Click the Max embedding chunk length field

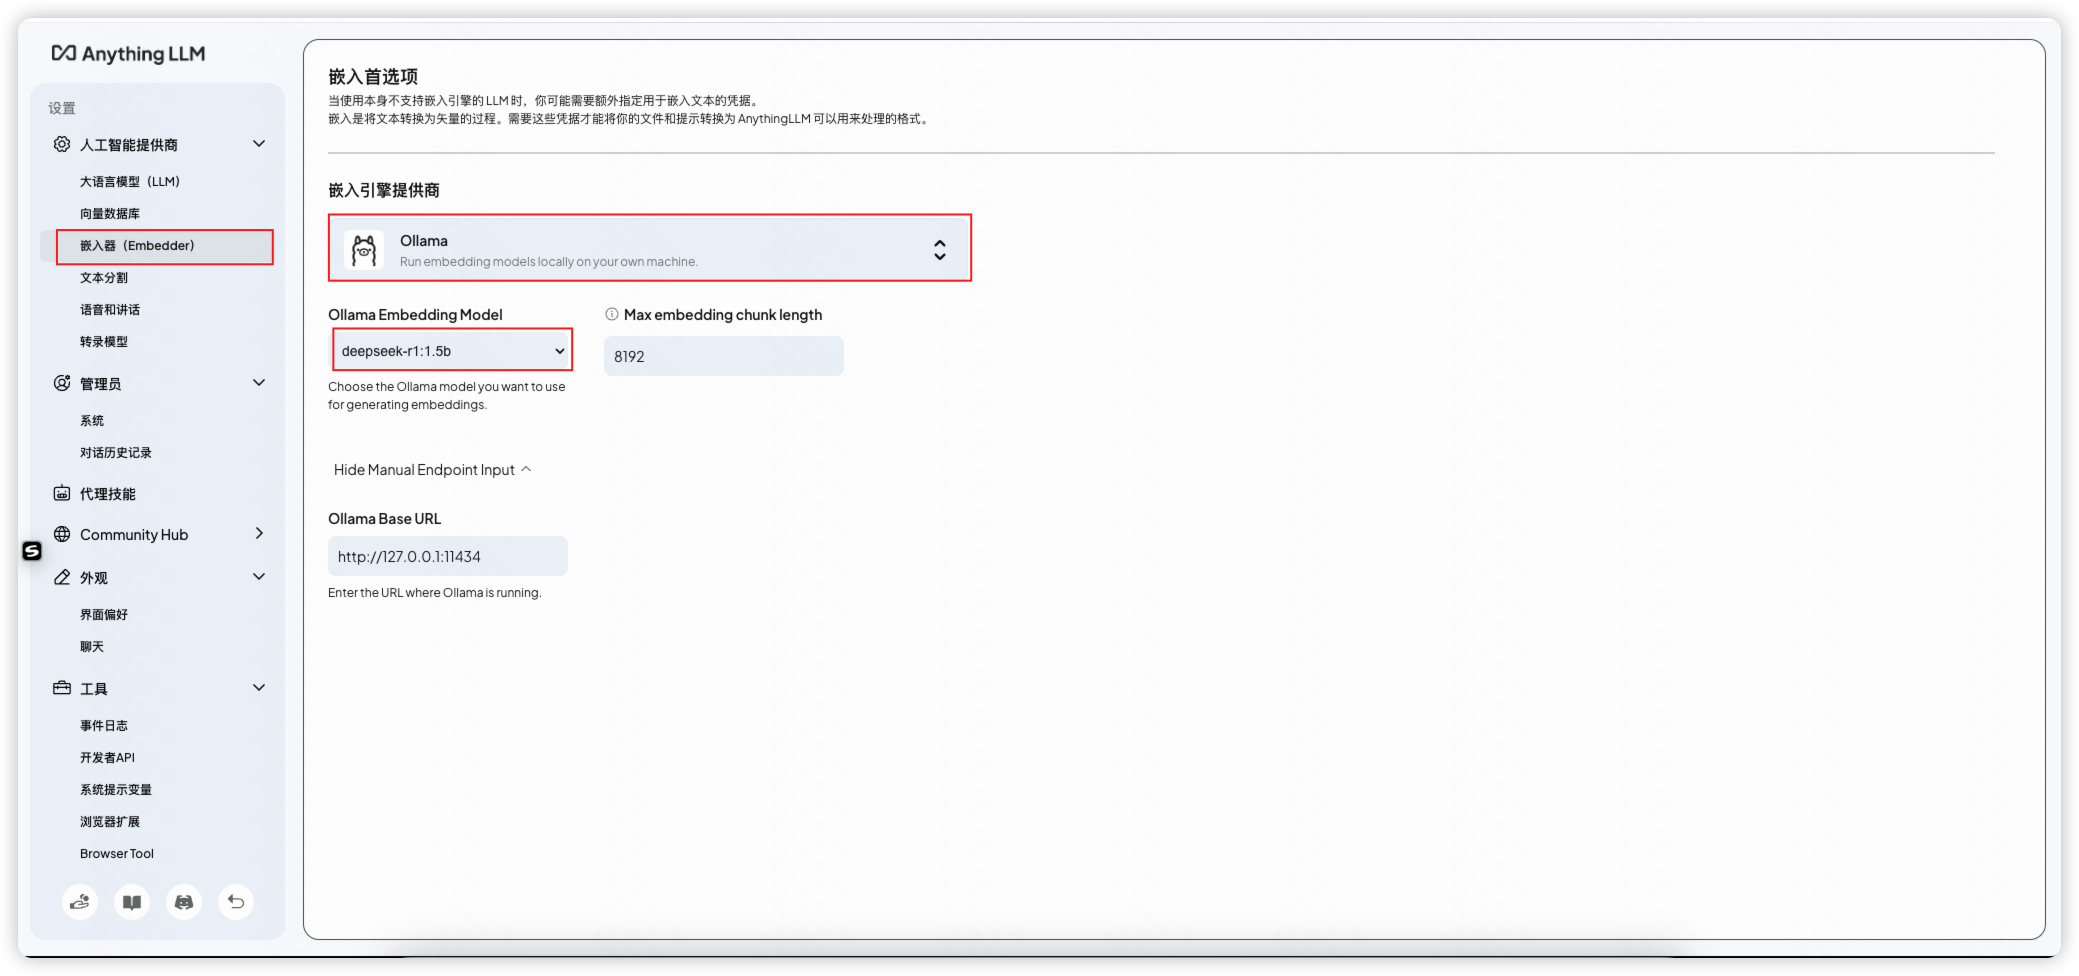click(724, 356)
